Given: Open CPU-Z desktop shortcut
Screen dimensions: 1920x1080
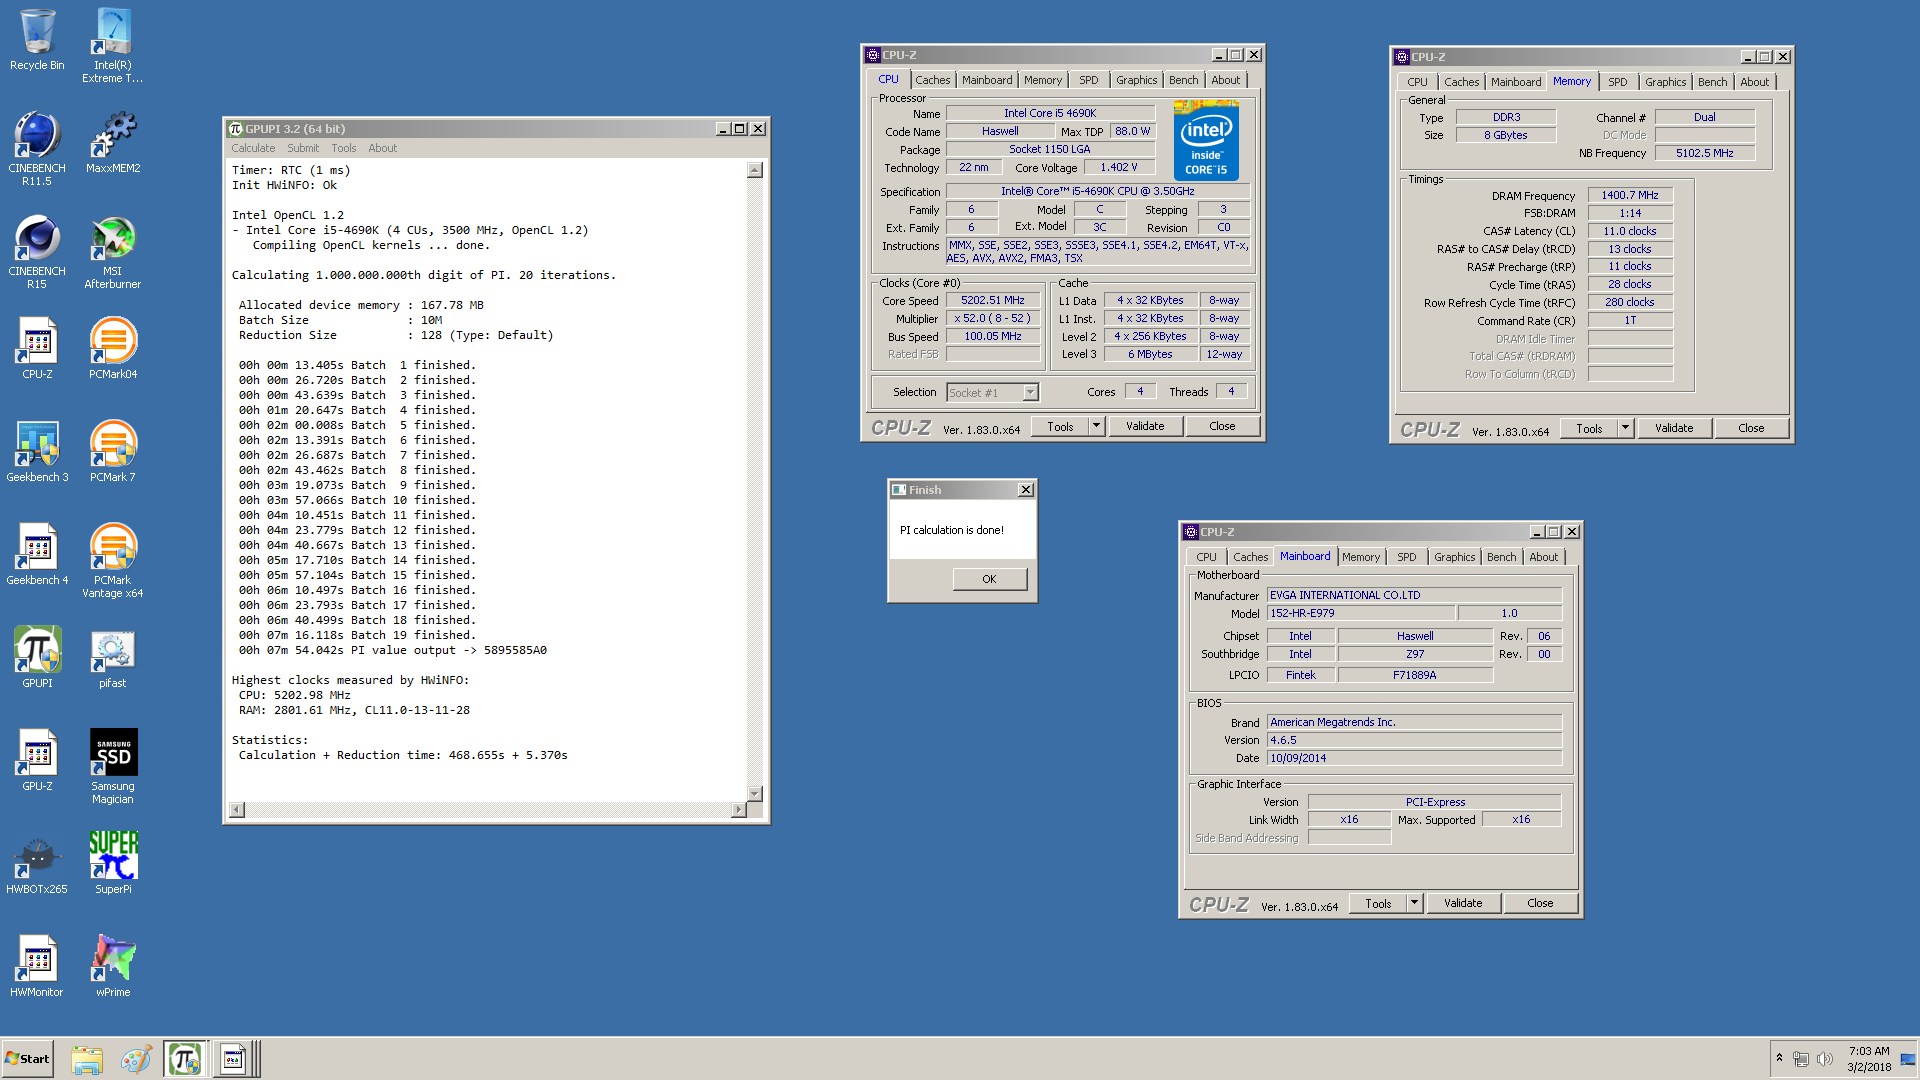Looking at the screenshot, I should click(37, 348).
